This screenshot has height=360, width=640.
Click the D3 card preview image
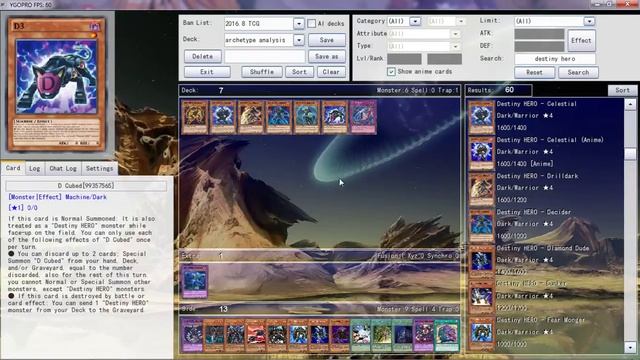click(56, 84)
